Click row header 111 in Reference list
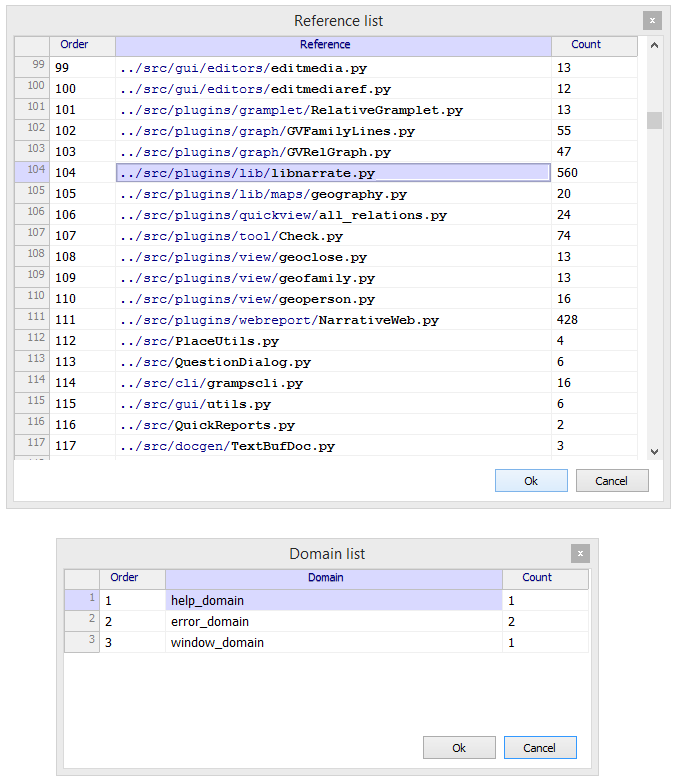 pos(32,319)
